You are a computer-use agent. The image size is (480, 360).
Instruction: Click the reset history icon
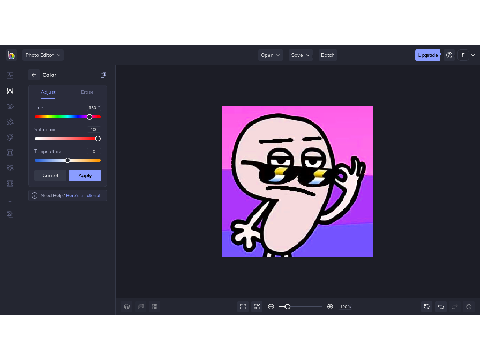pos(469,306)
